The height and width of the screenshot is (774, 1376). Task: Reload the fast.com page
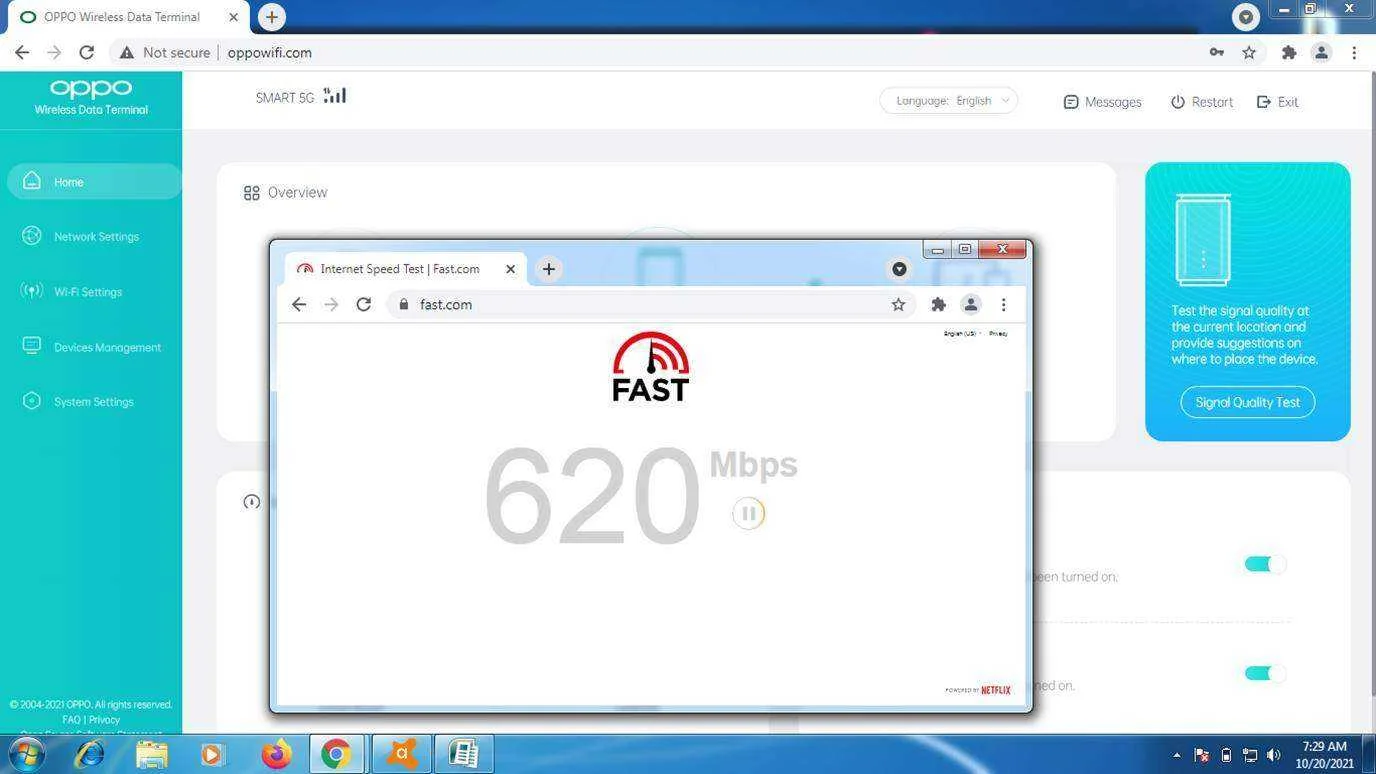[364, 304]
